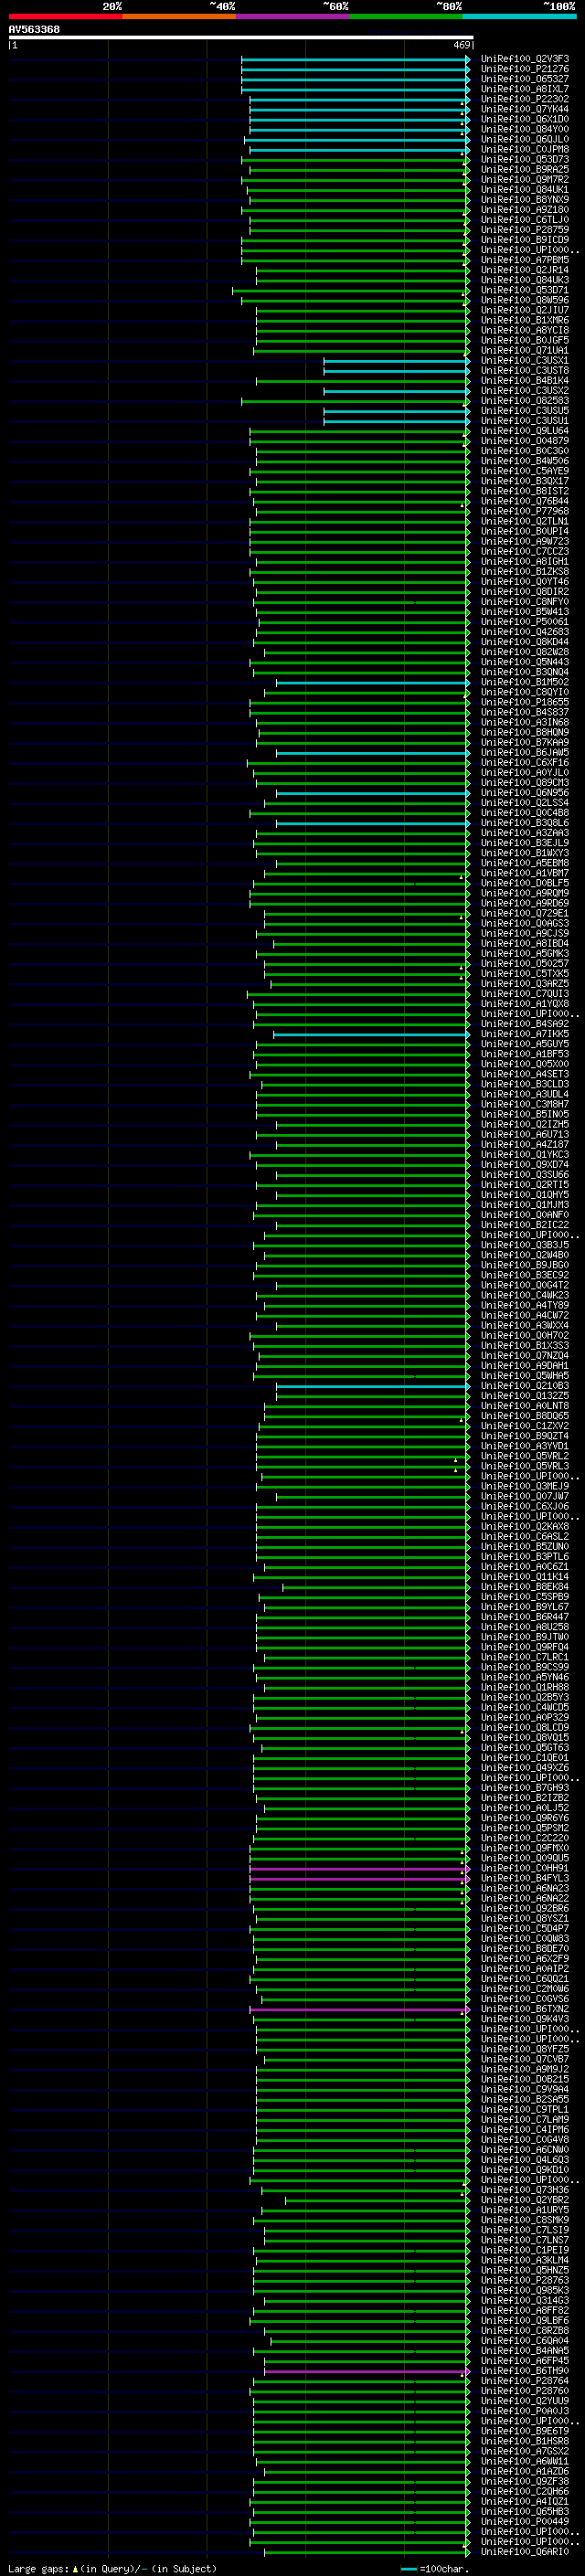Open hit UniRef100_Q7YK44
The width and height of the screenshot is (585, 2576).
coord(525,109)
